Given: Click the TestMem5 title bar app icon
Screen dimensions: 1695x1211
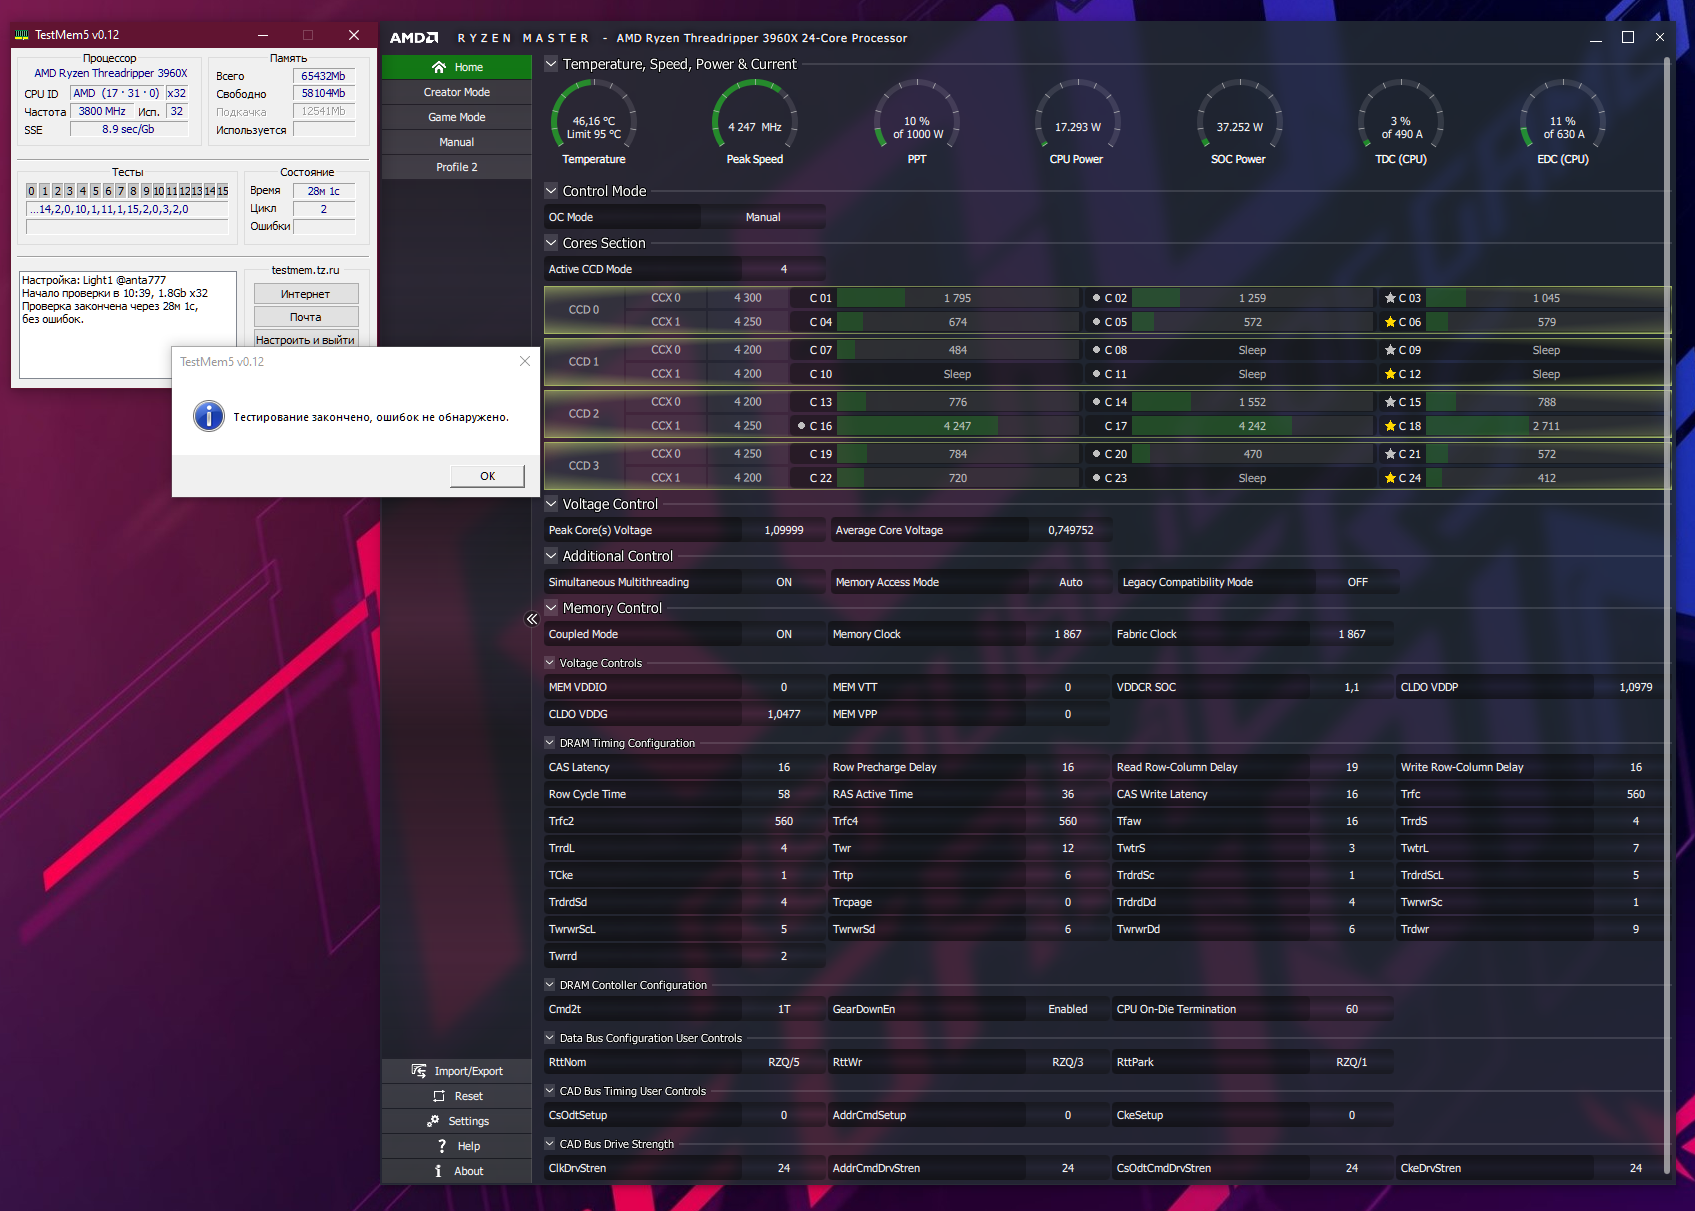Looking at the screenshot, I should coord(22,34).
